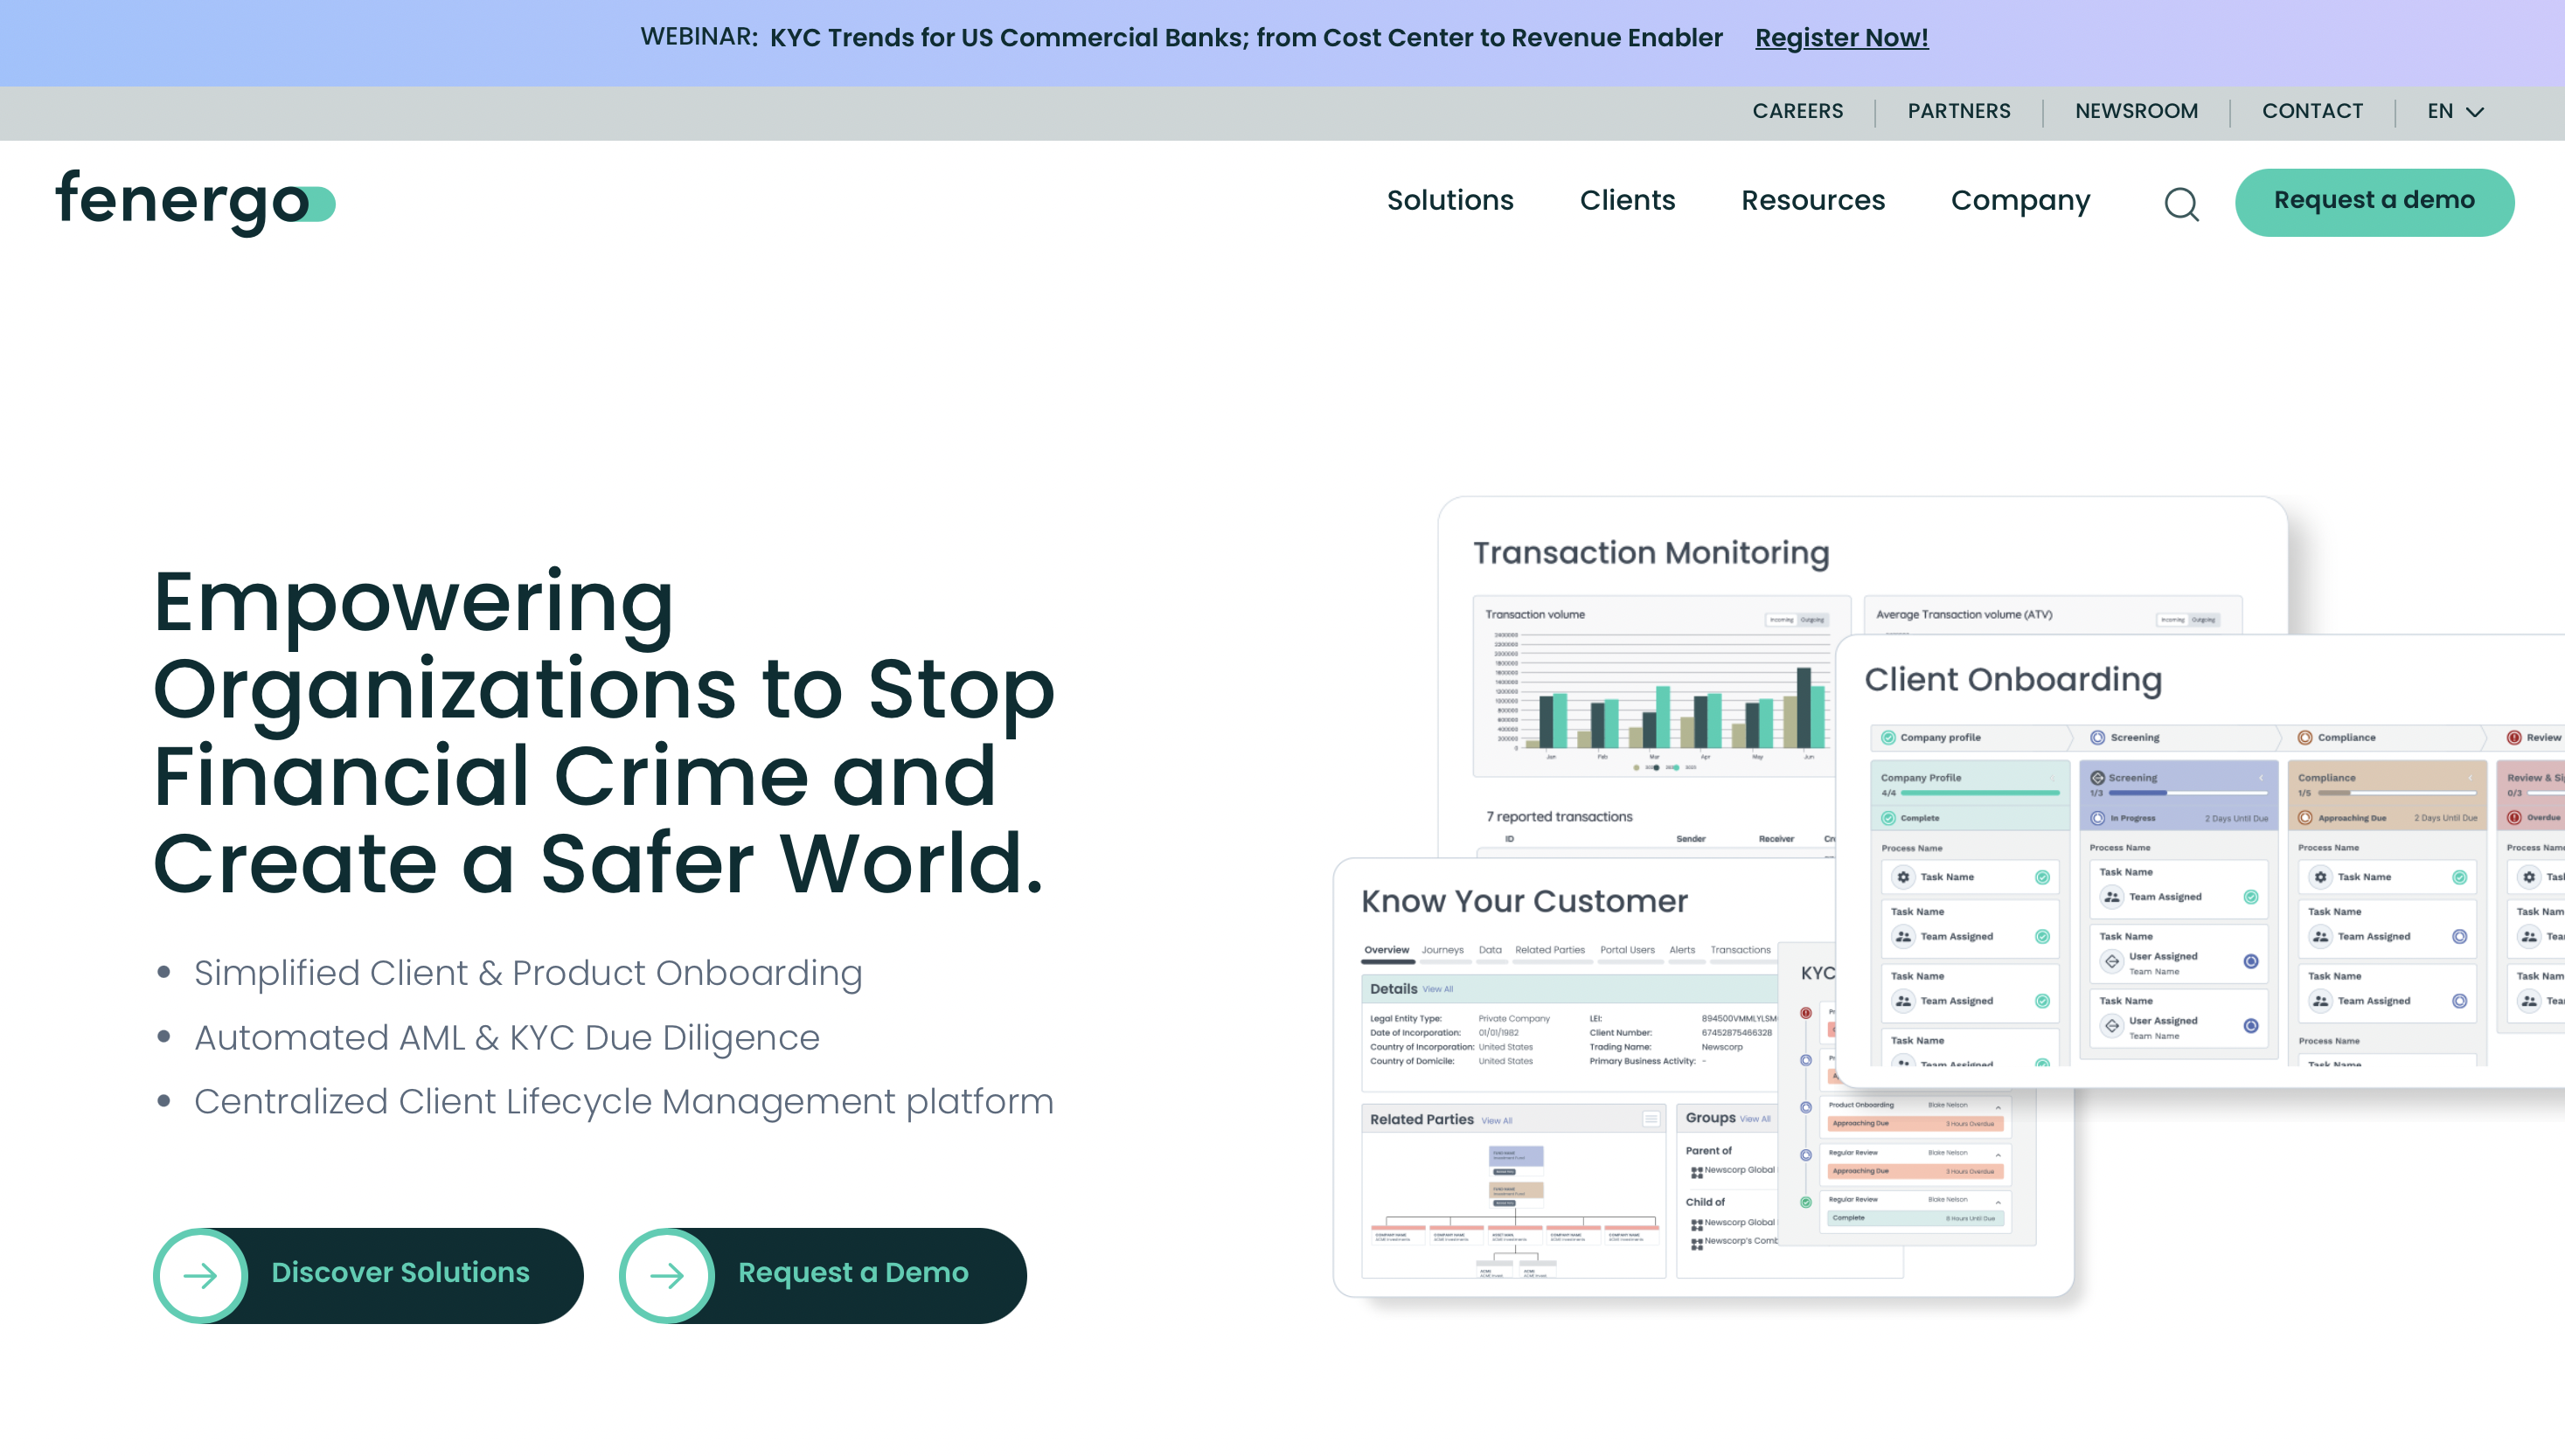Image resolution: width=2565 pixels, height=1456 pixels.
Task: Open the site search magnifier icon
Action: [x=2183, y=204]
